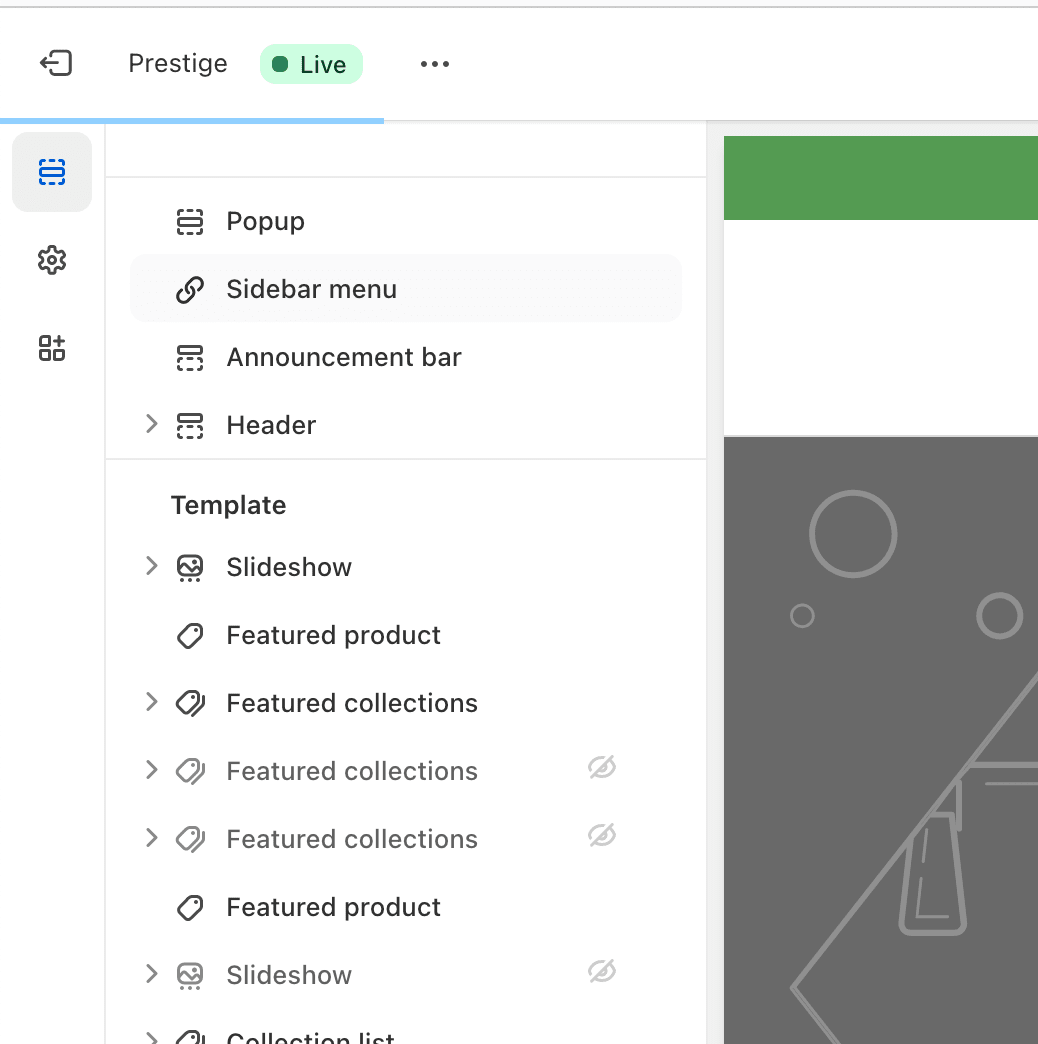1038x1044 pixels.
Task: Click the gray slideshow placeholder image
Action: click(x=880, y=740)
